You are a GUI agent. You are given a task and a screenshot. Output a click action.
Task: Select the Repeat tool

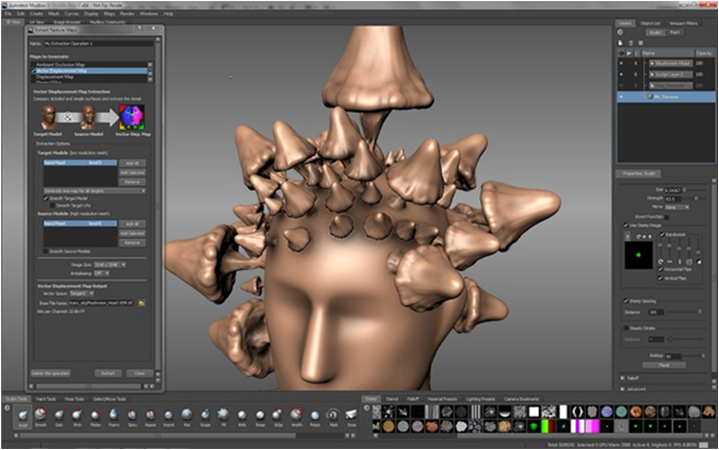150,417
